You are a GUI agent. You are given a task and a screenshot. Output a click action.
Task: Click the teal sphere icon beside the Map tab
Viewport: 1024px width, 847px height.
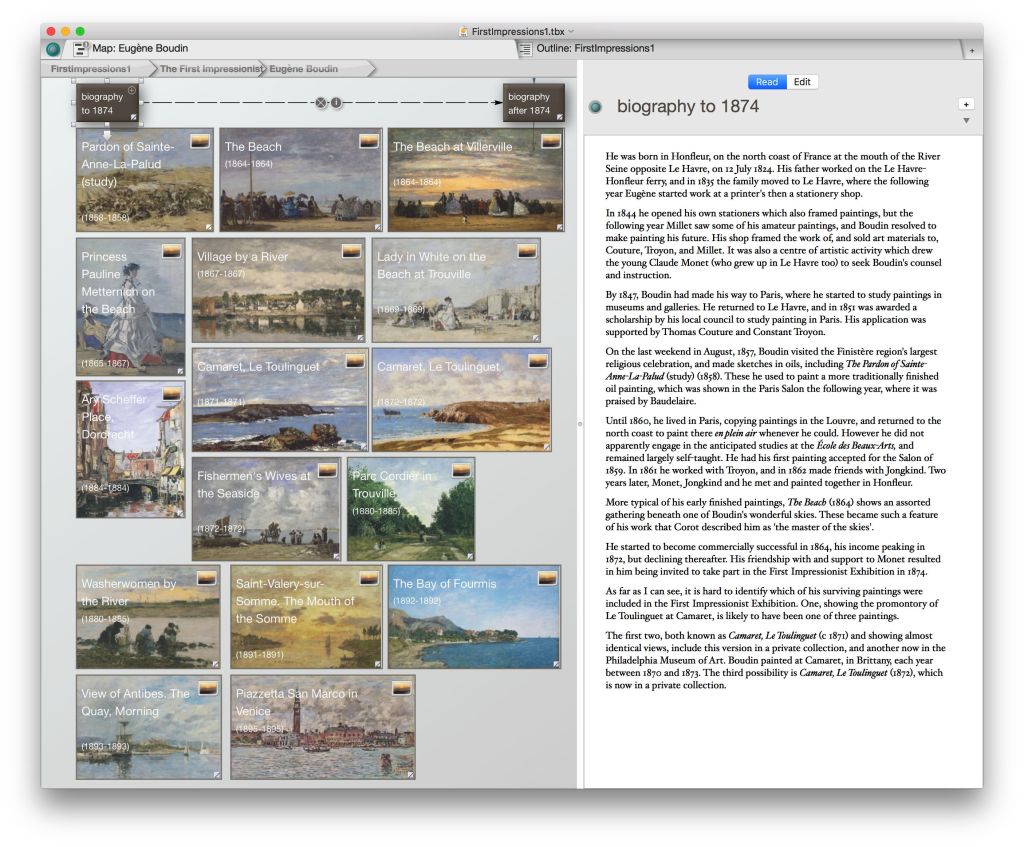(53, 49)
